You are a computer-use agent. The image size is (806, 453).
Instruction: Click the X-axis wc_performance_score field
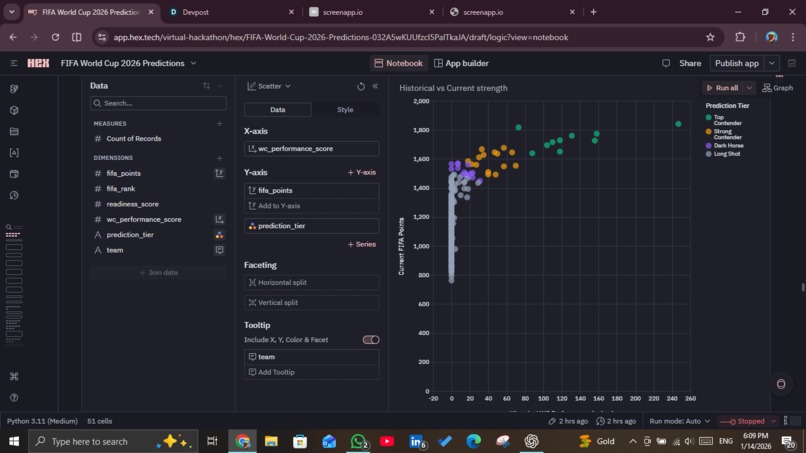pos(312,149)
